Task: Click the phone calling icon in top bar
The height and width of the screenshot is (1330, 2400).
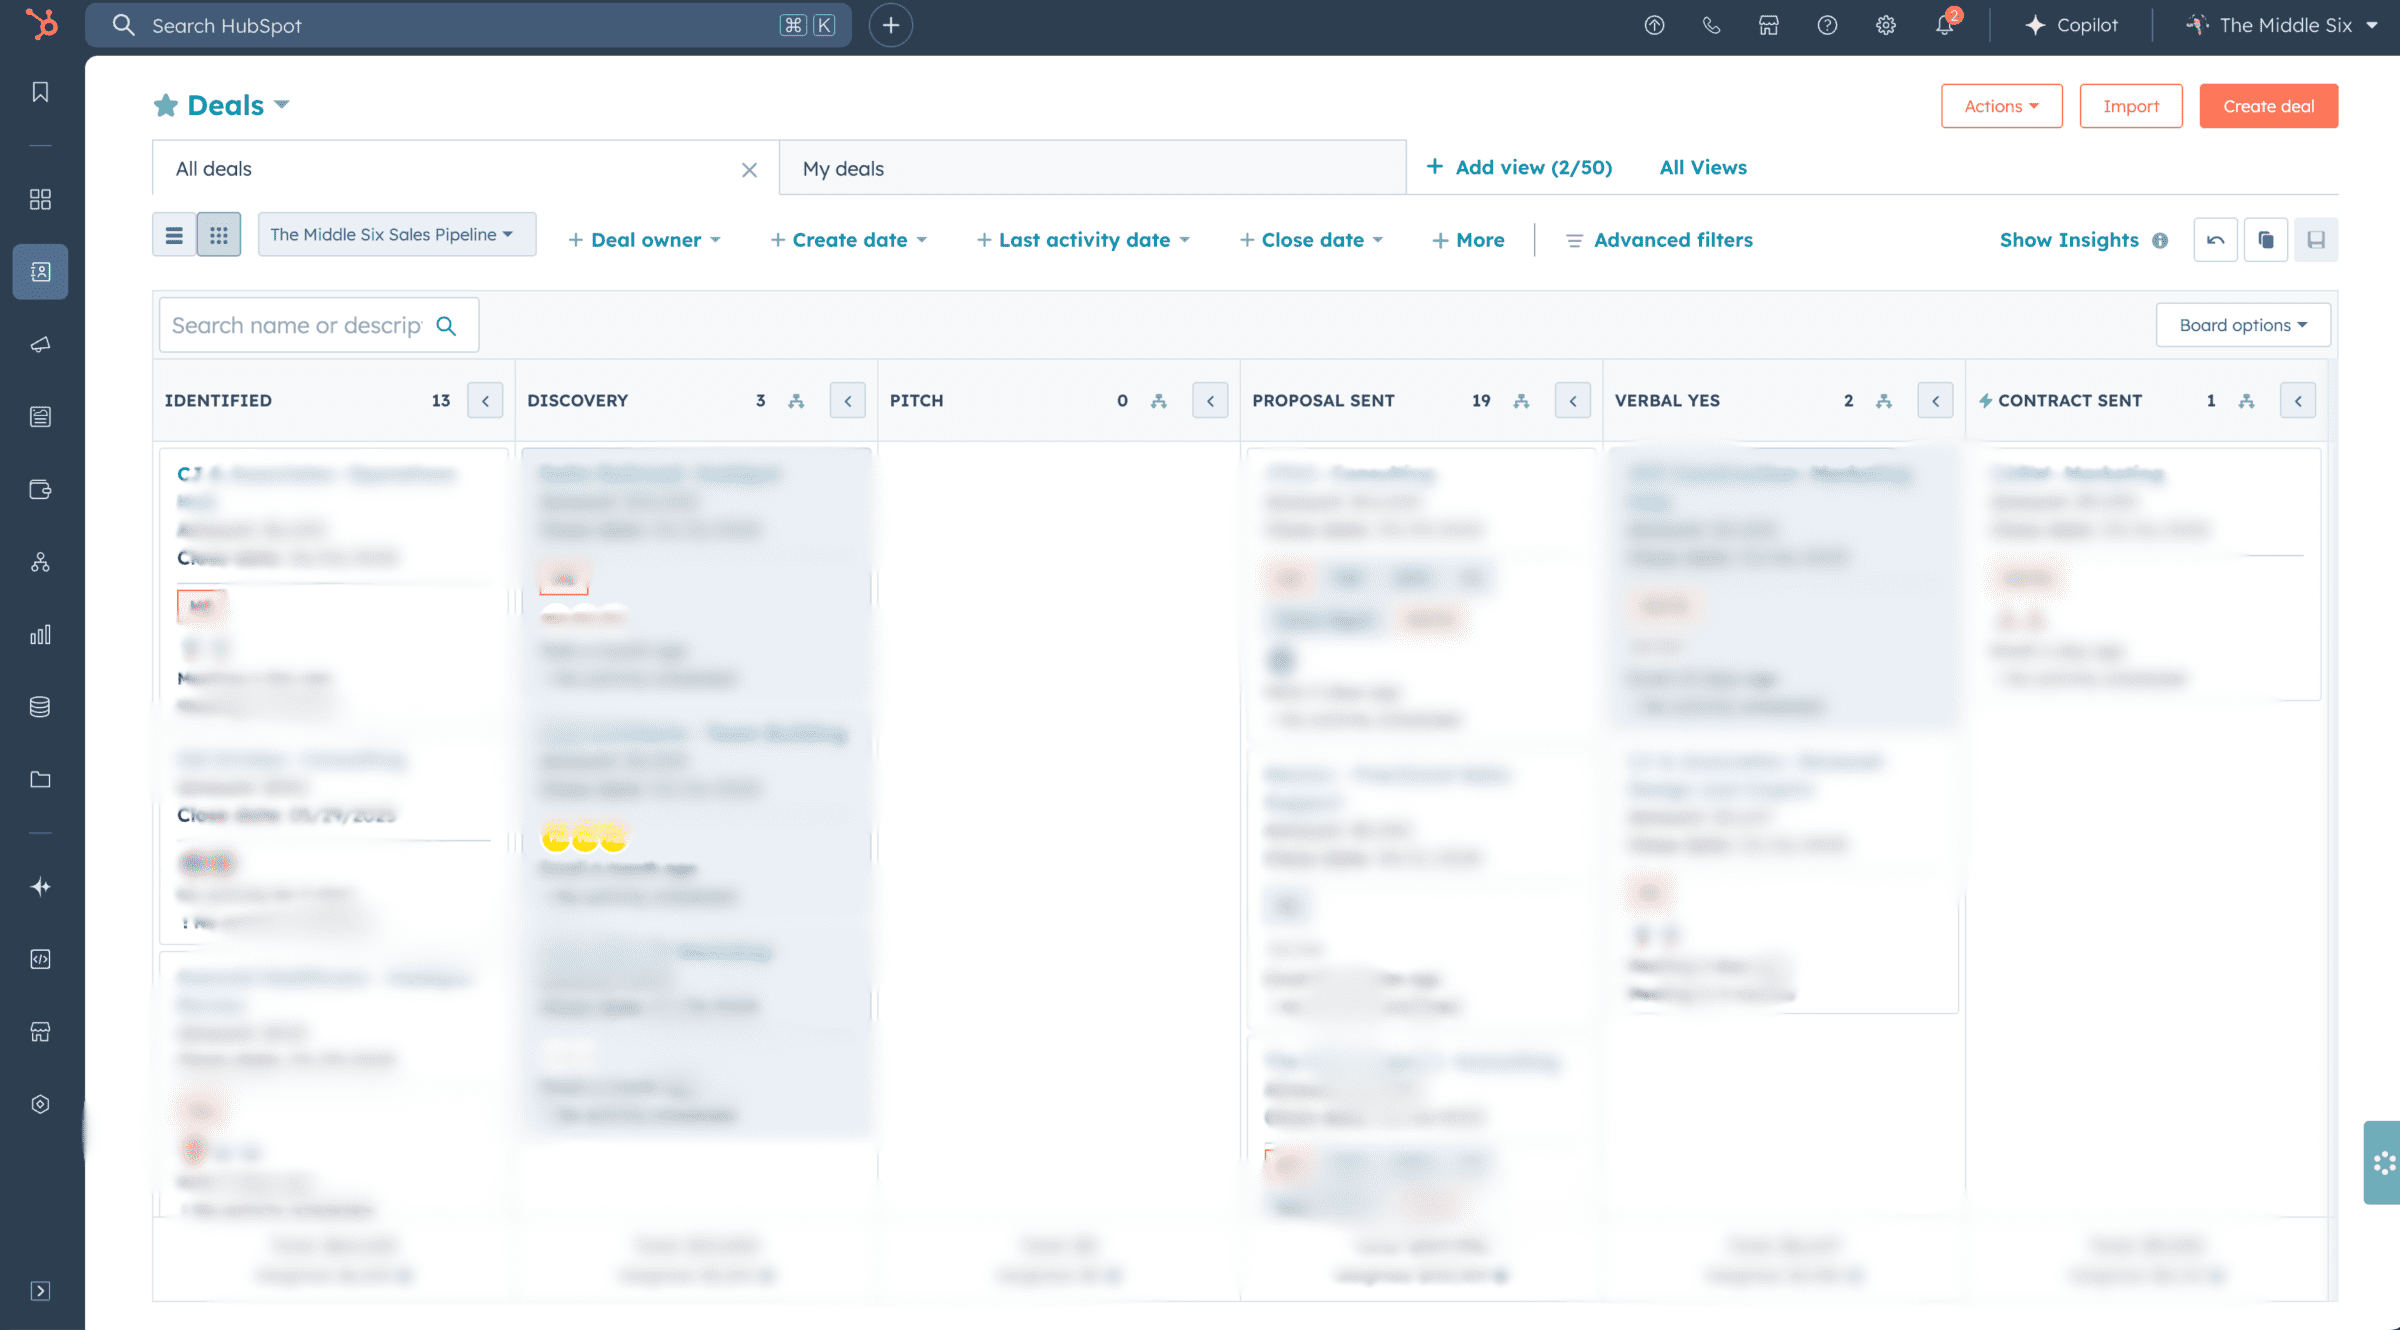Action: (x=1711, y=25)
